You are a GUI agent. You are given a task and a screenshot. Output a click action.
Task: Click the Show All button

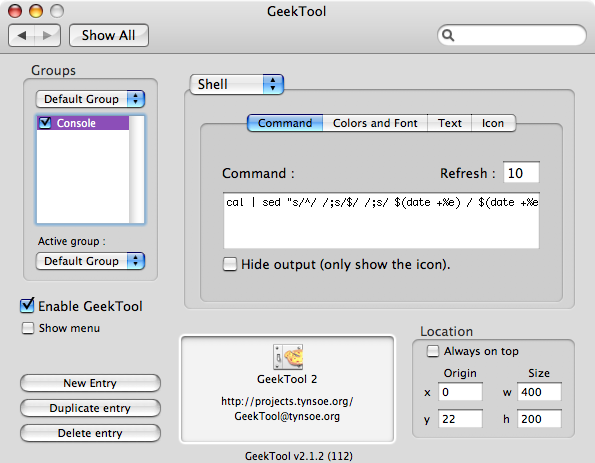click(109, 36)
